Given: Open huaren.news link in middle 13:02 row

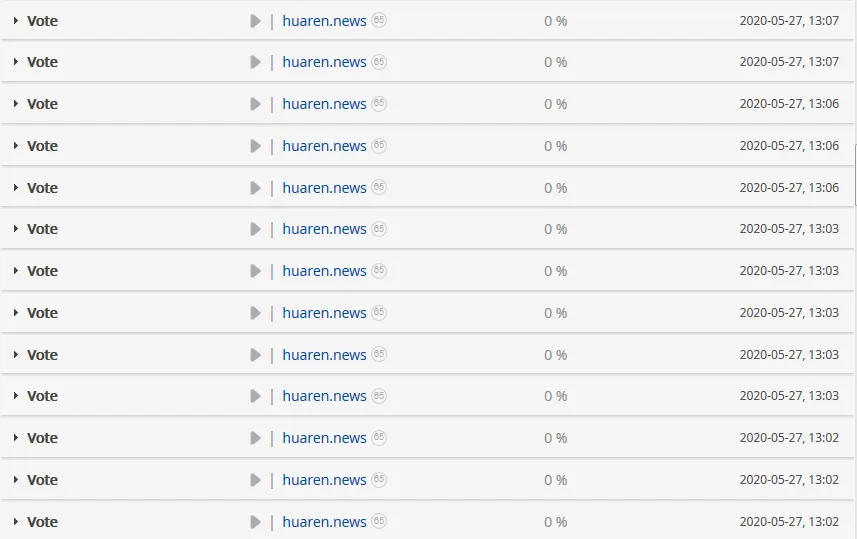Looking at the screenshot, I should coord(324,480).
